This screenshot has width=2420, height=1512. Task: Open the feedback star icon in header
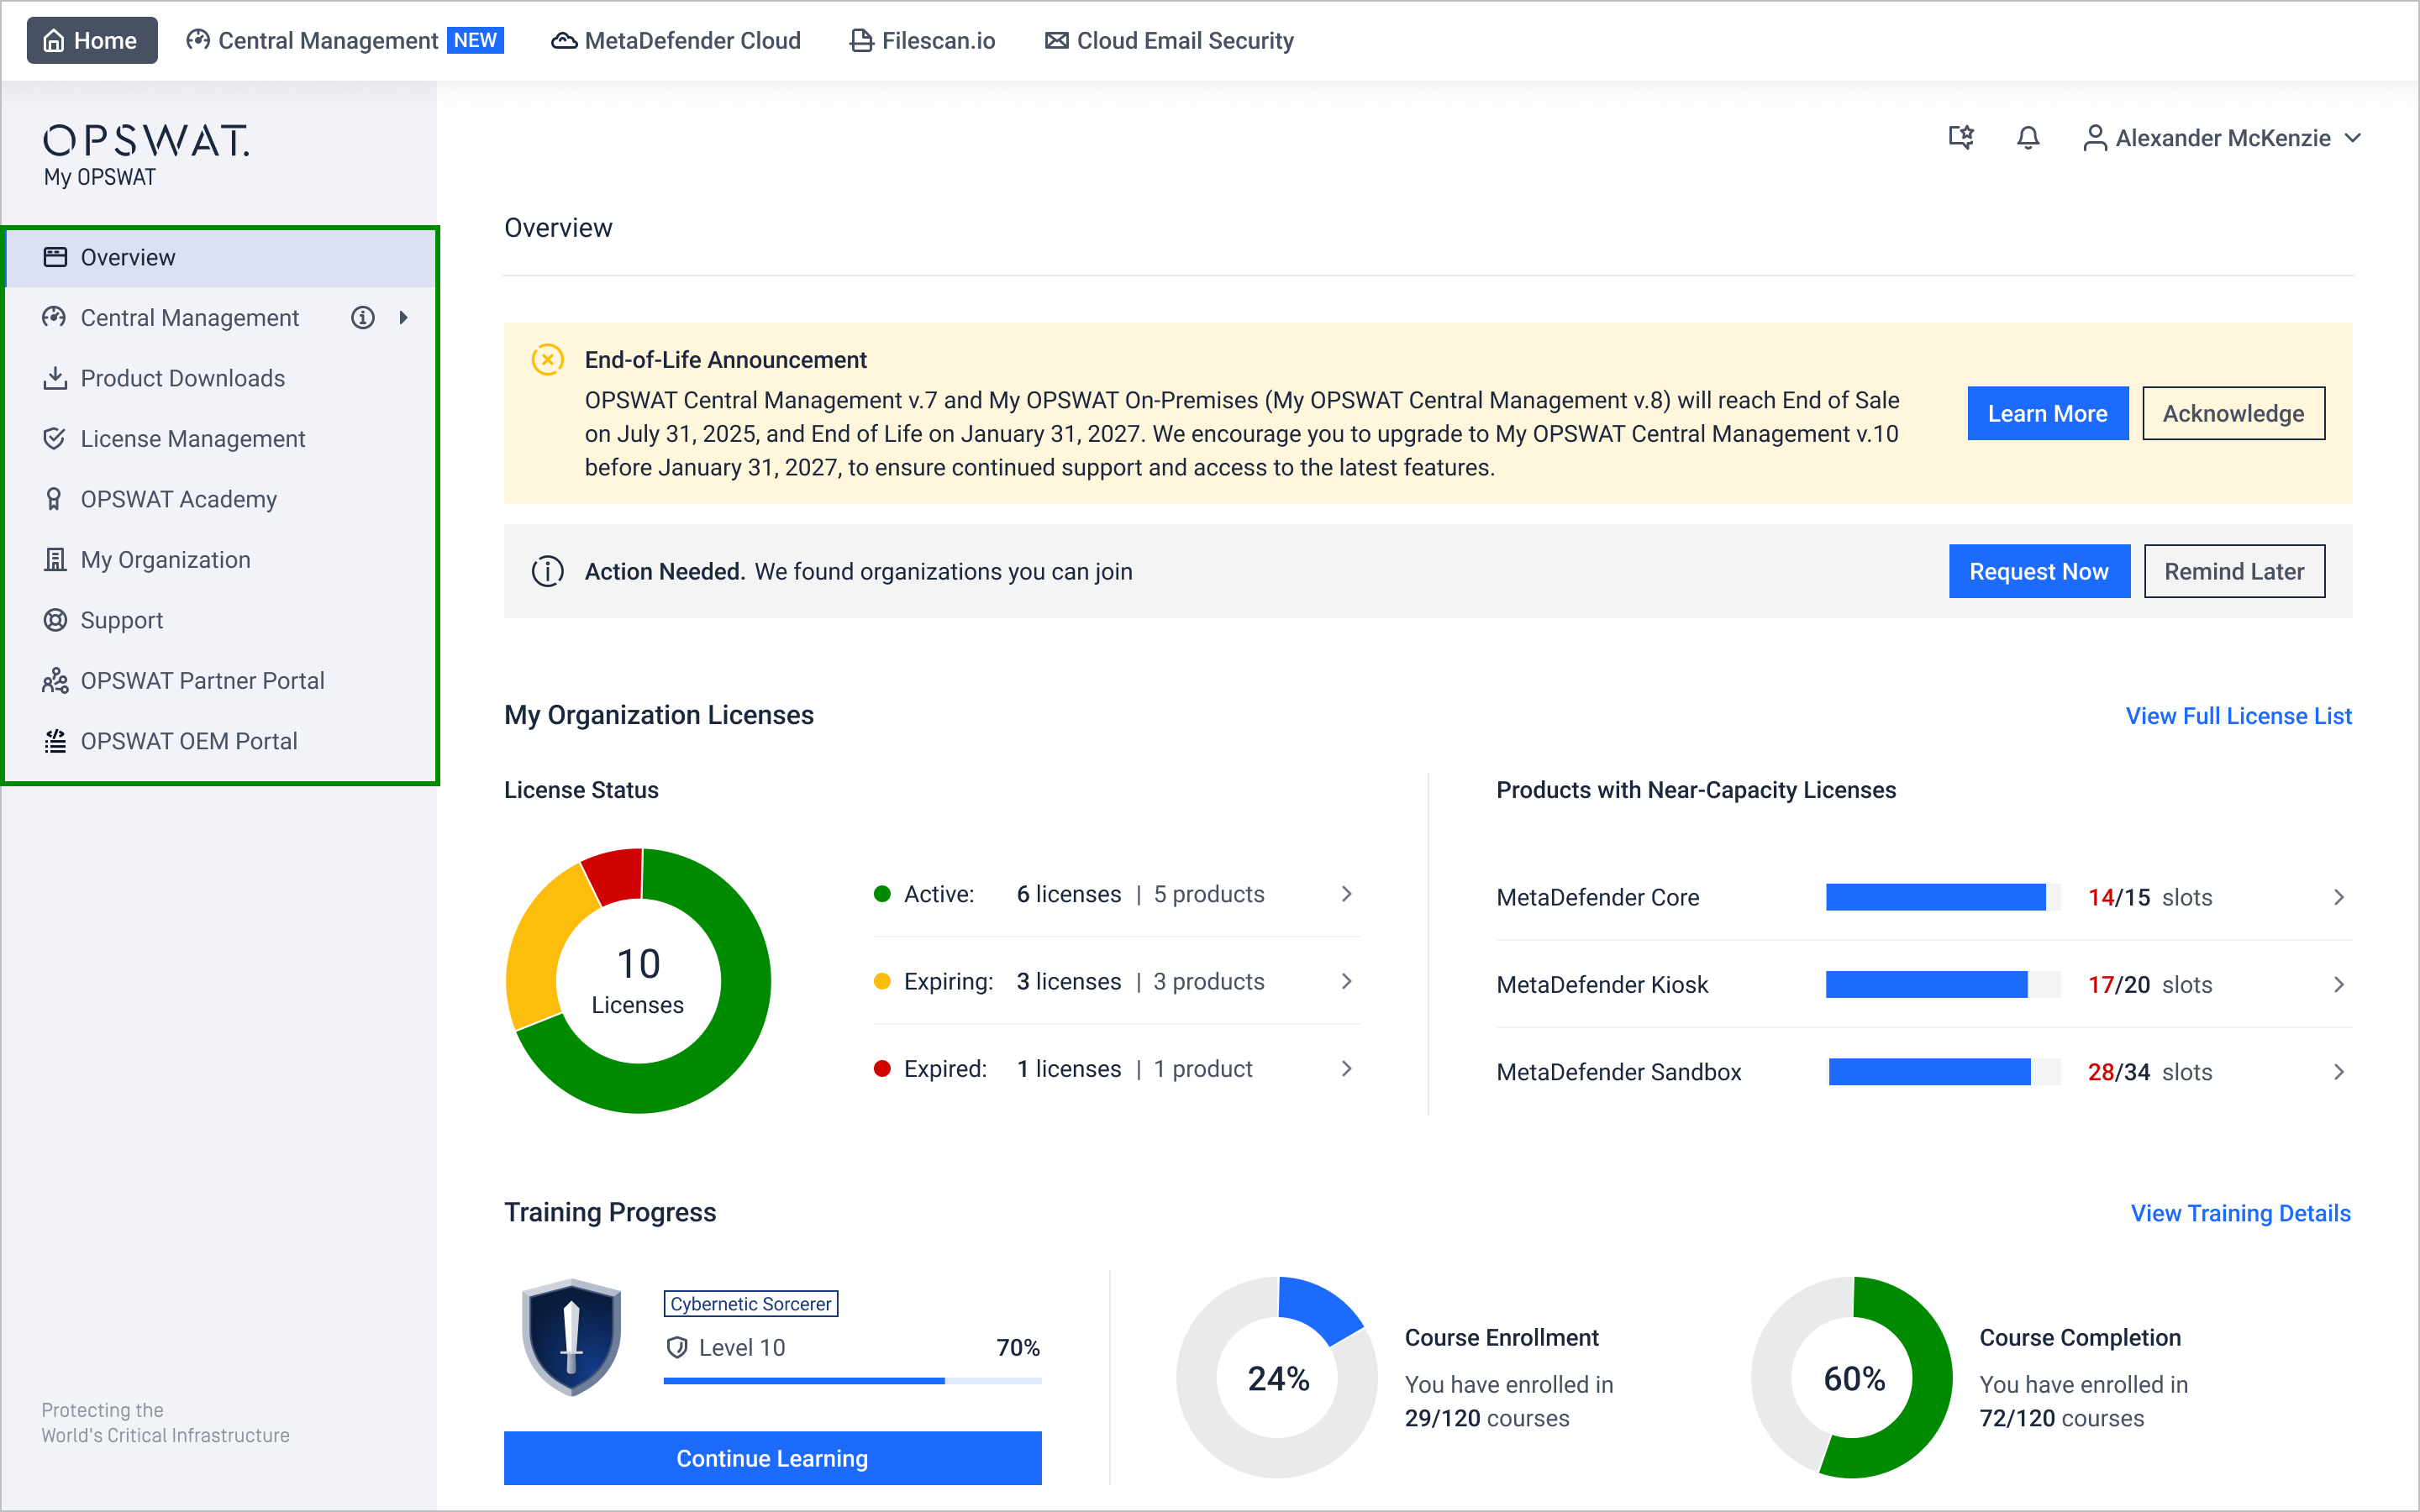click(1961, 137)
